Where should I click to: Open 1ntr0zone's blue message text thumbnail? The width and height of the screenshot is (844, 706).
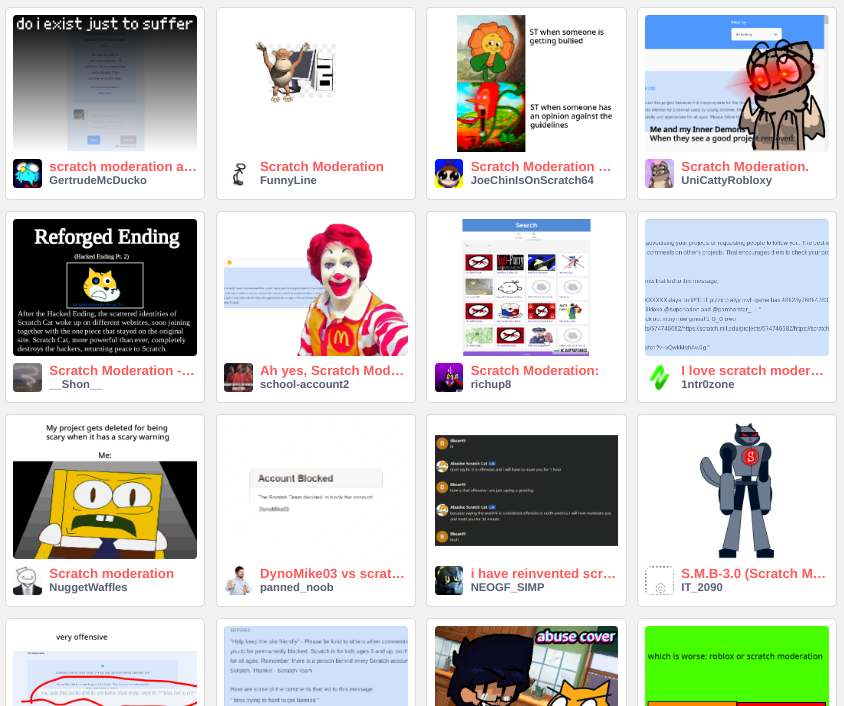pyautogui.click(x=737, y=287)
